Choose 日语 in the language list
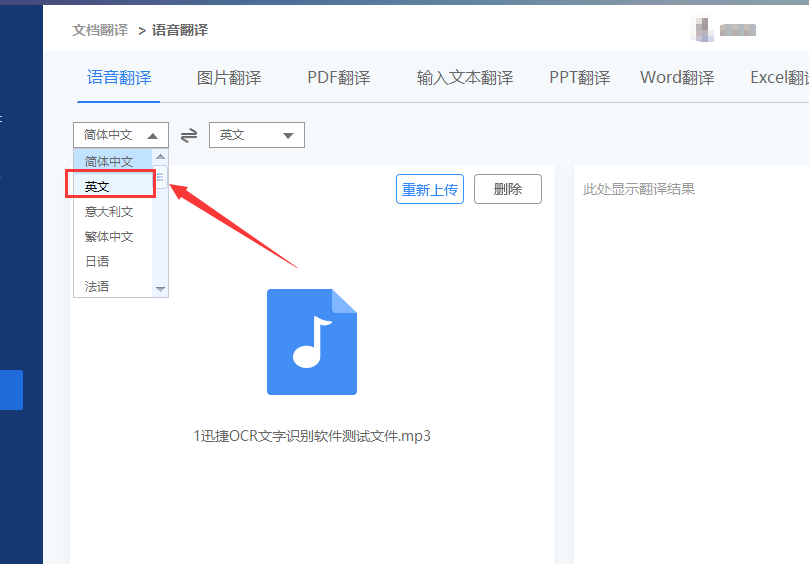 pos(113,261)
